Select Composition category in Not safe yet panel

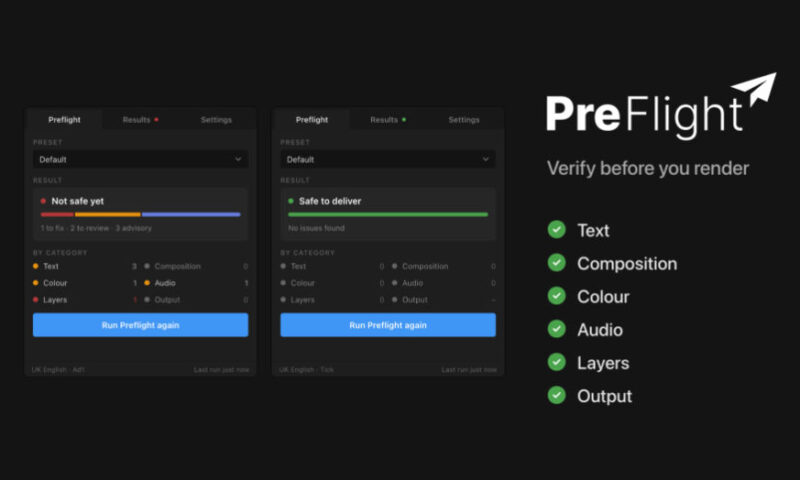[196, 266]
